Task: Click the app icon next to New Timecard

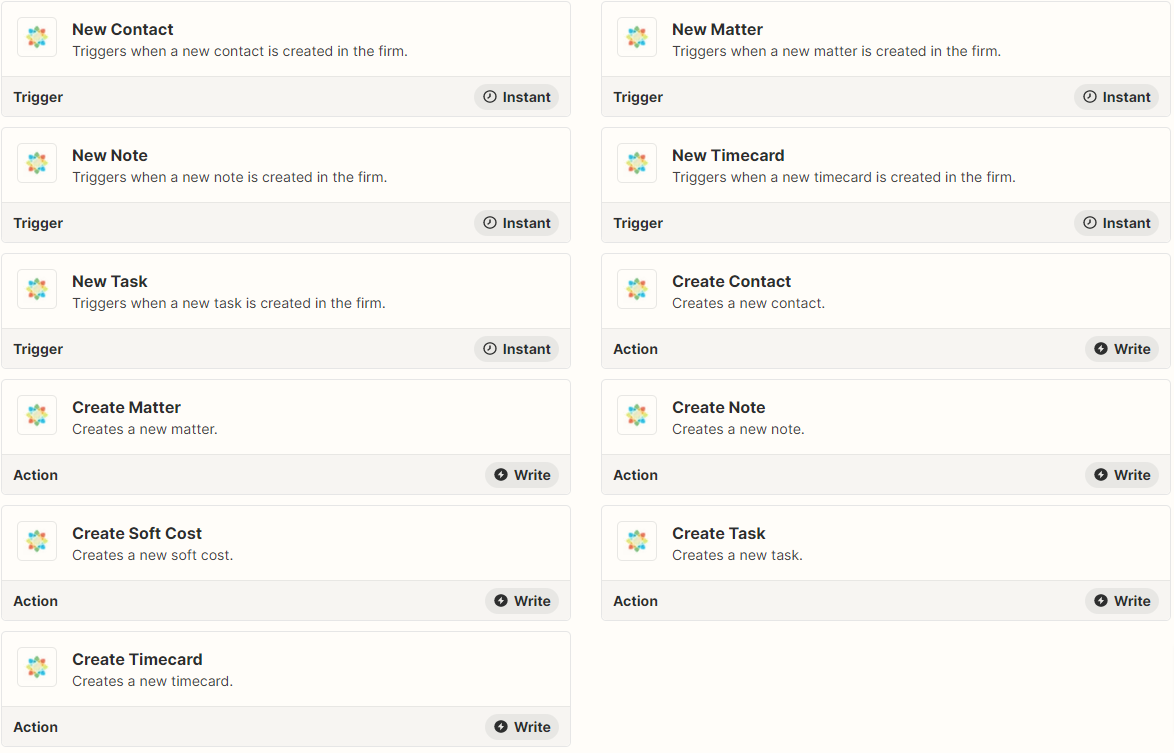Action: (x=636, y=162)
